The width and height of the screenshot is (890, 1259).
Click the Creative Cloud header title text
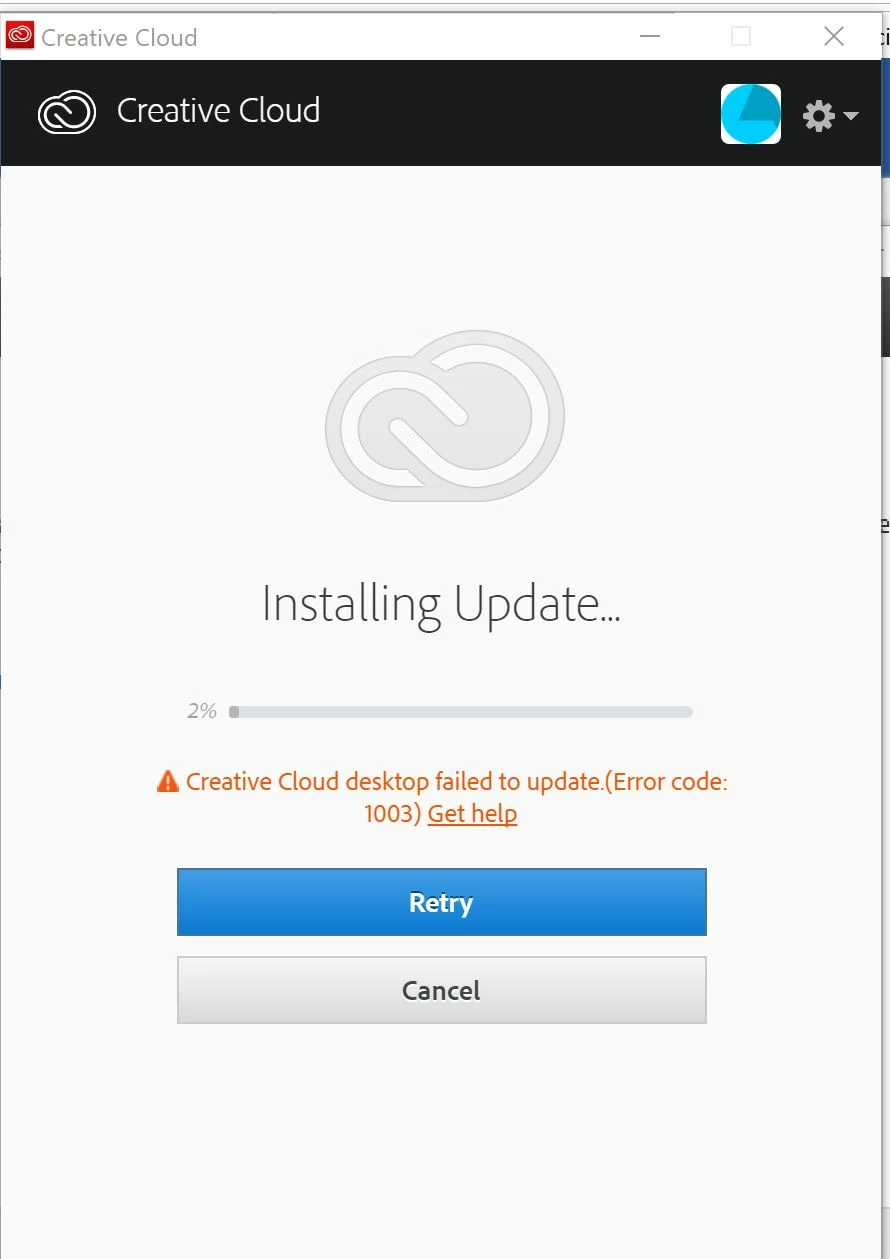tap(218, 111)
